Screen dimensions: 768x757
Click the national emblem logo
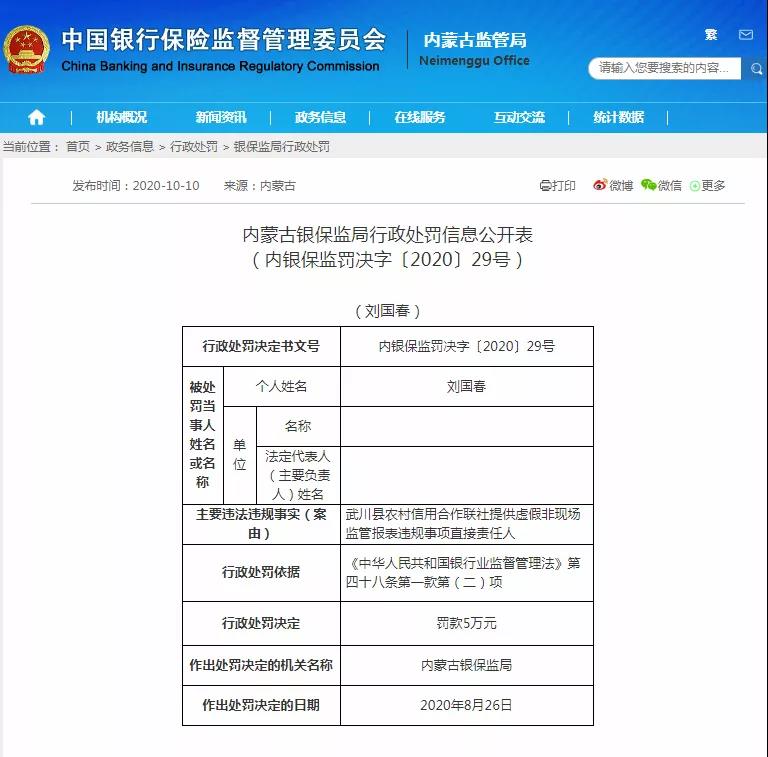[x=26, y=52]
